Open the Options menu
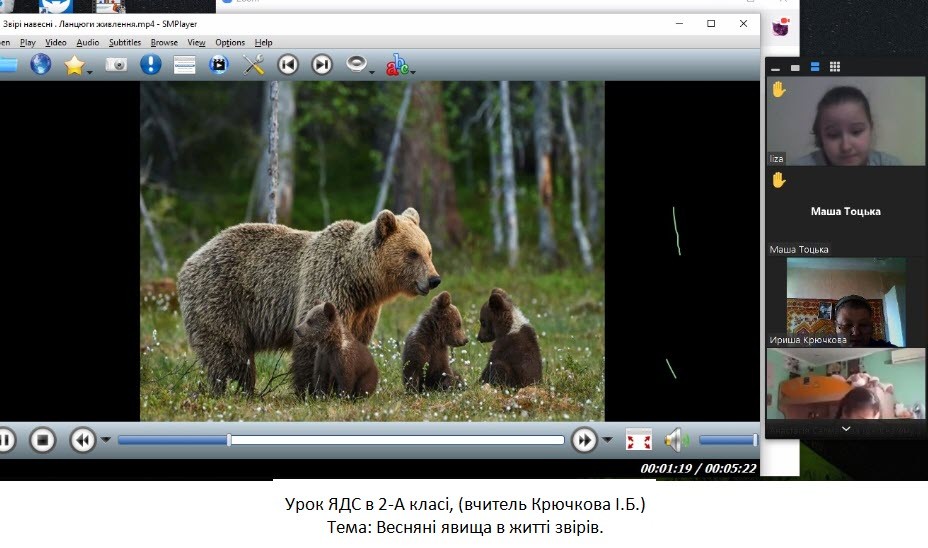 230,42
